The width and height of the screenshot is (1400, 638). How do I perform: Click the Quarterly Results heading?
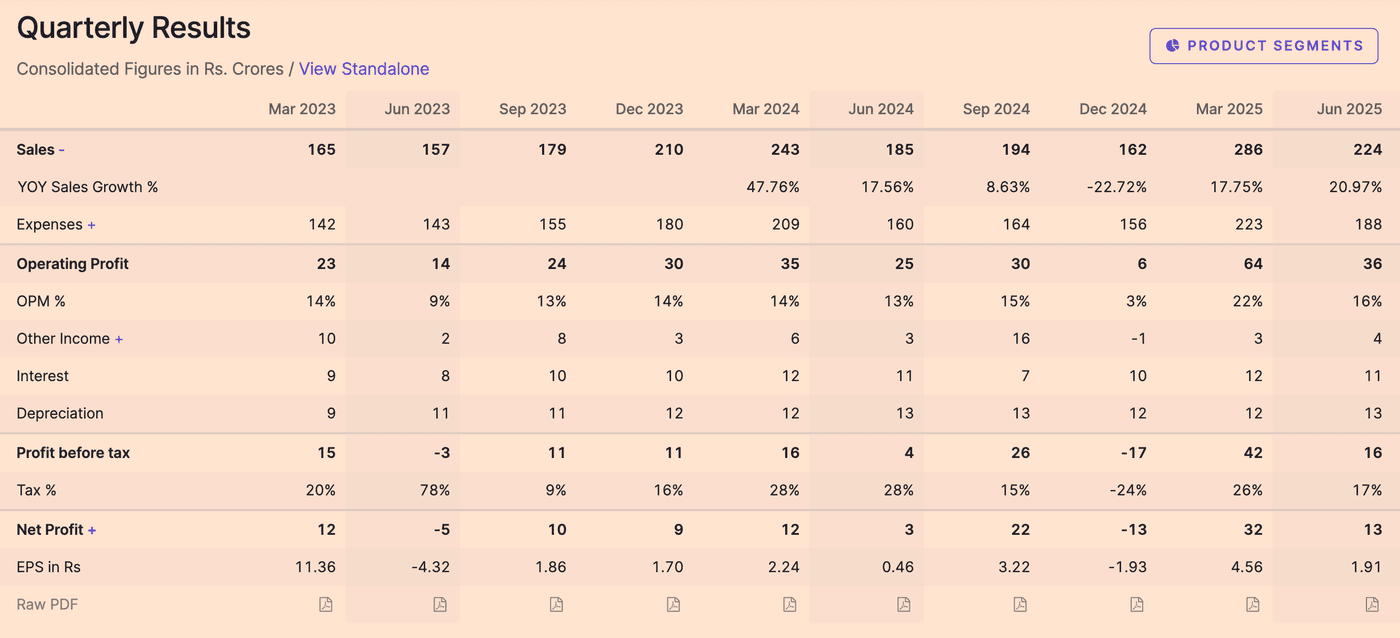coord(133,27)
